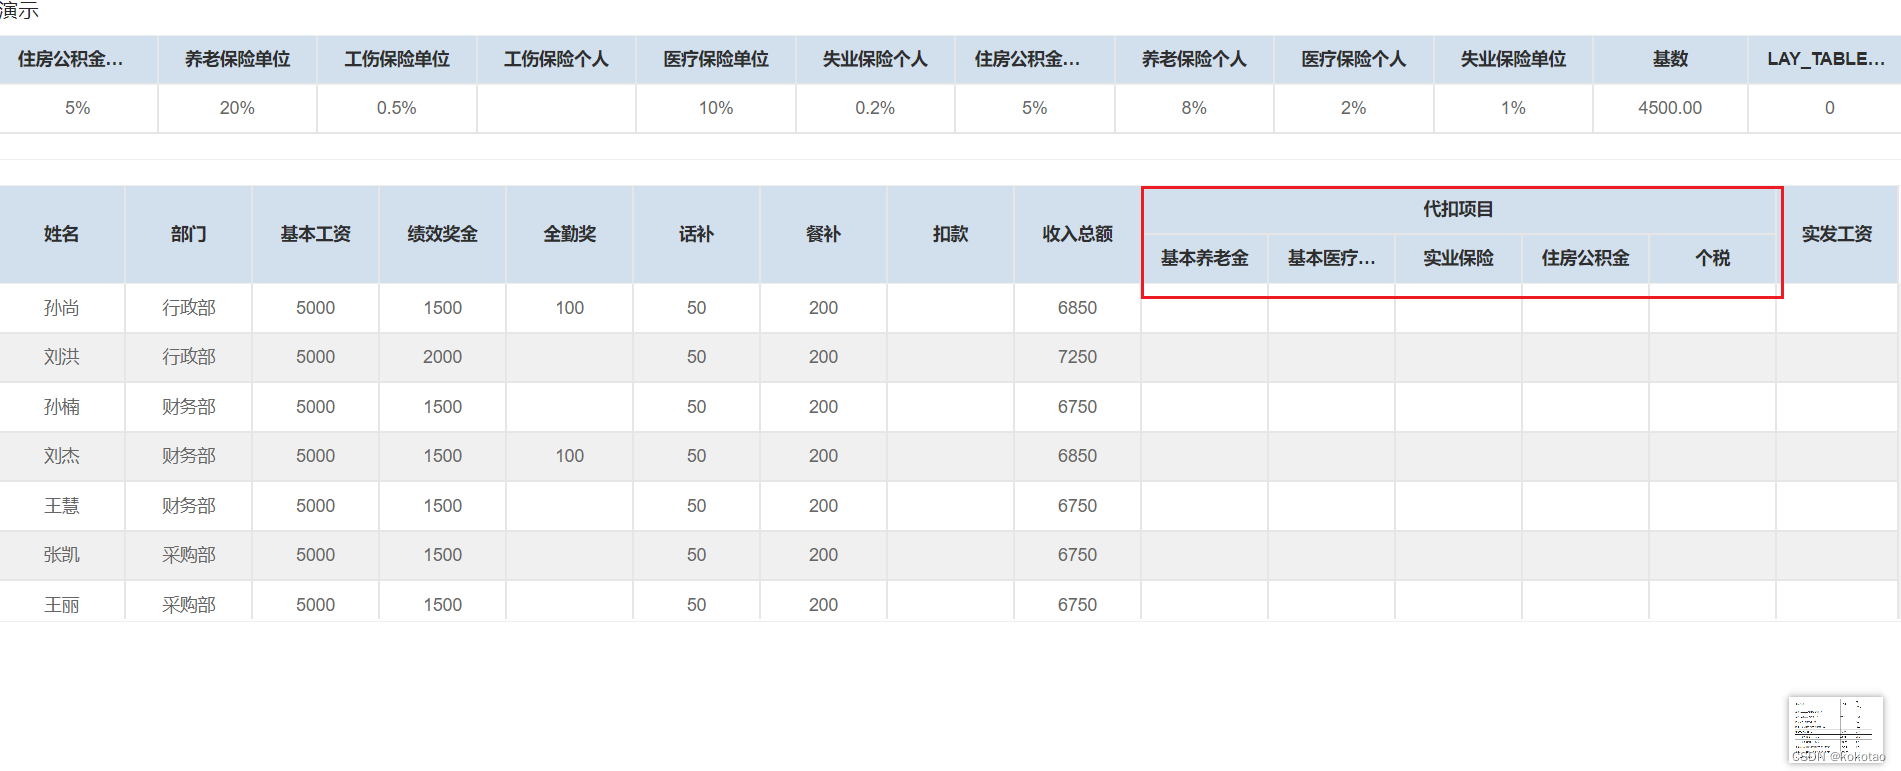Select the 10% rate cell
Image resolution: width=1901 pixels, height=771 pixels.
[x=716, y=108]
